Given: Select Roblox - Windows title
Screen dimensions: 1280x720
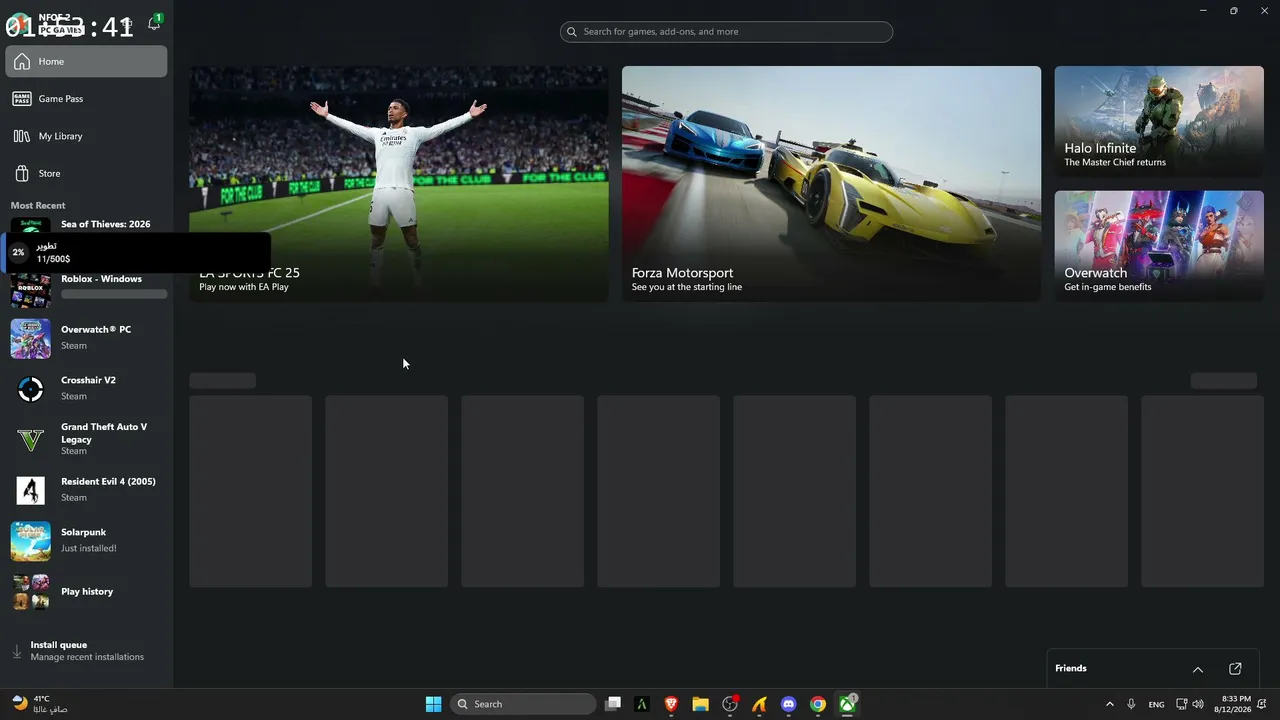Looking at the screenshot, I should [101, 279].
